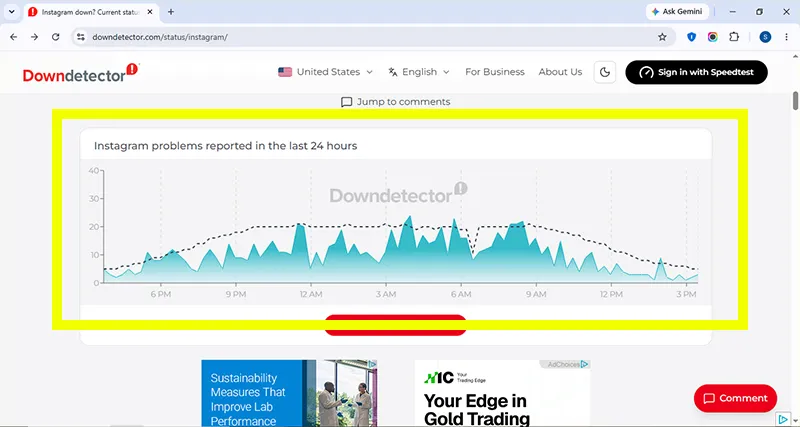This screenshot has width=800, height=427.
Task: View site information icon in address bar
Action: pos(81,37)
